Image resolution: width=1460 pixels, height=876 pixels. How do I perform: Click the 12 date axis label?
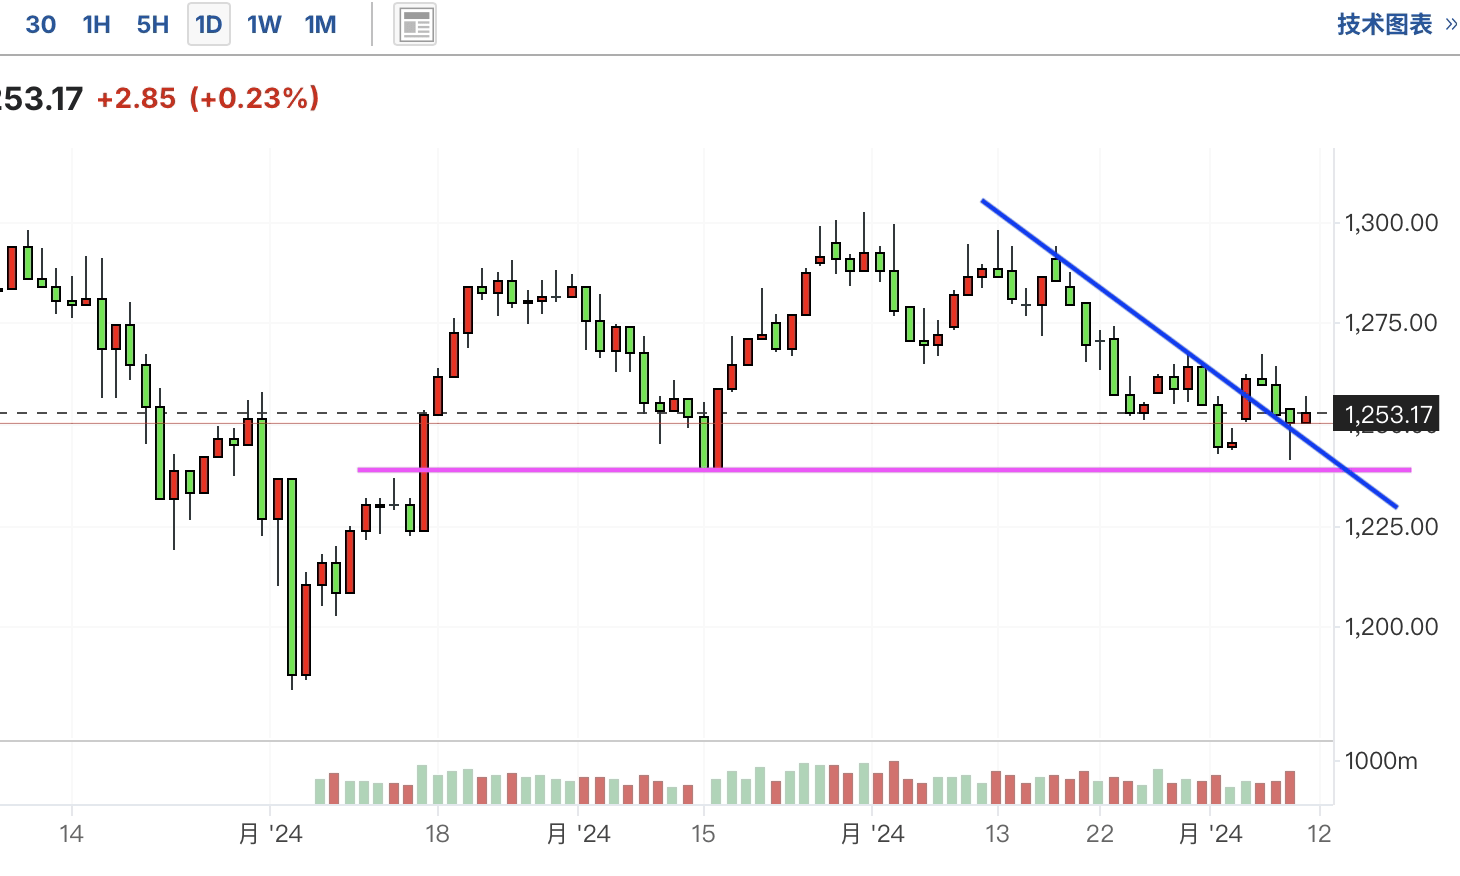coord(1319,833)
